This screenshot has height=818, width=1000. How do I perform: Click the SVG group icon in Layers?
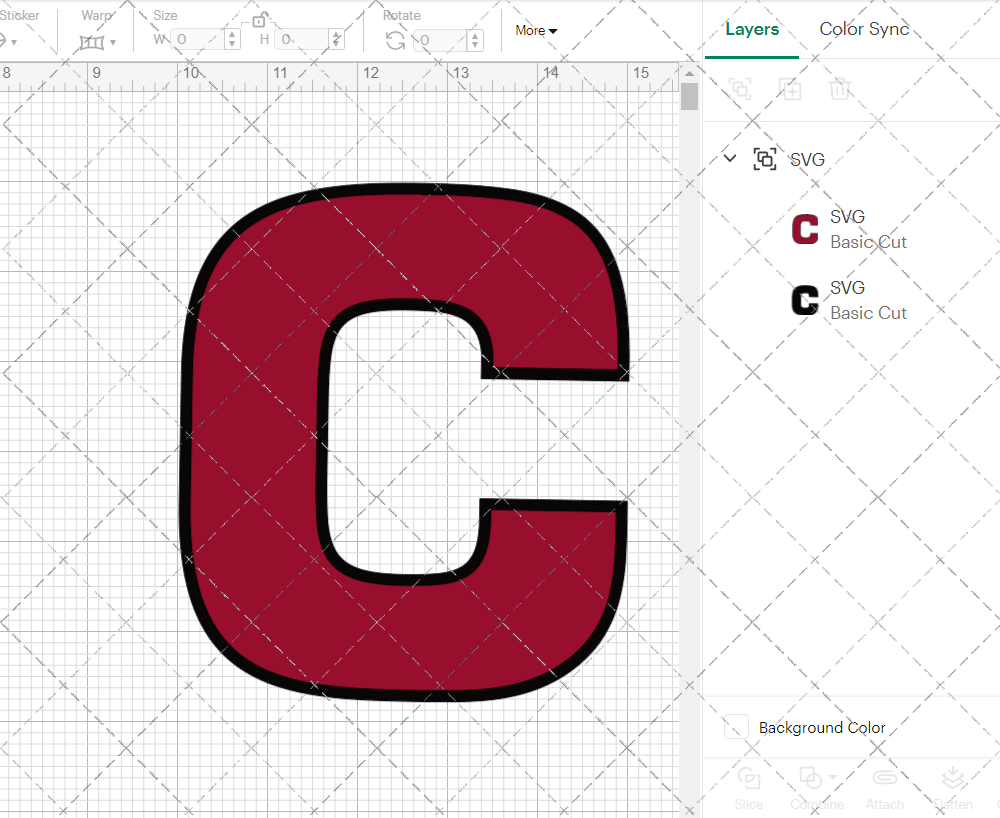click(x=765, y=159)
